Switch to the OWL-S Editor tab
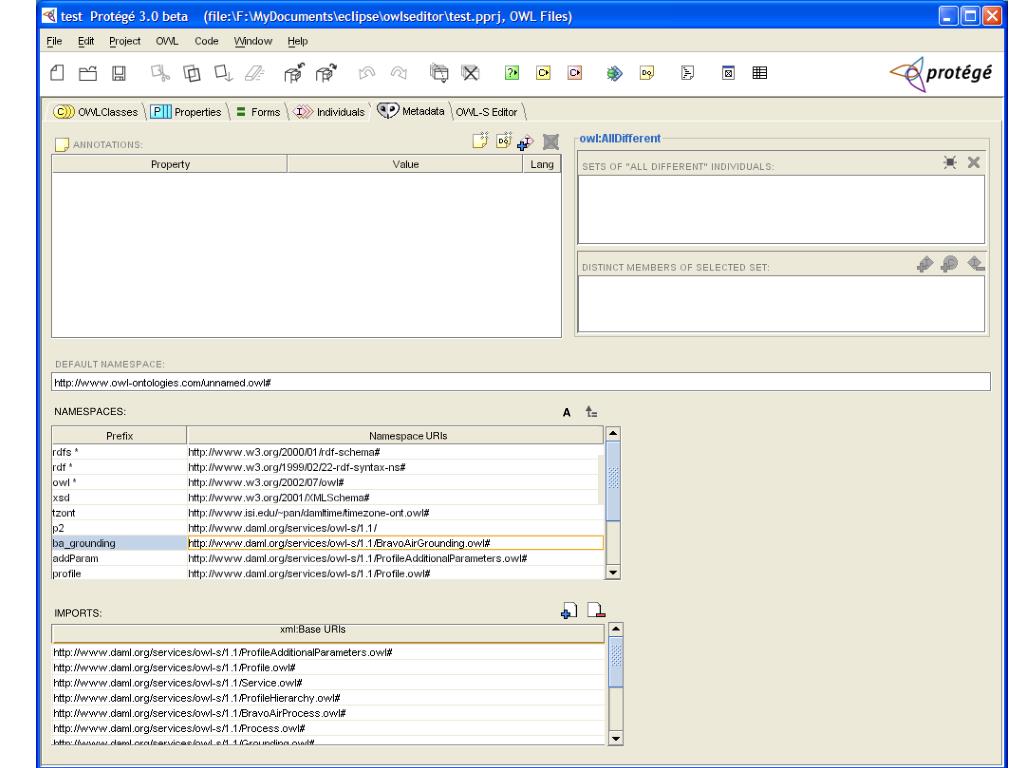Screen dimensions: 1024x768 [487, 112]
